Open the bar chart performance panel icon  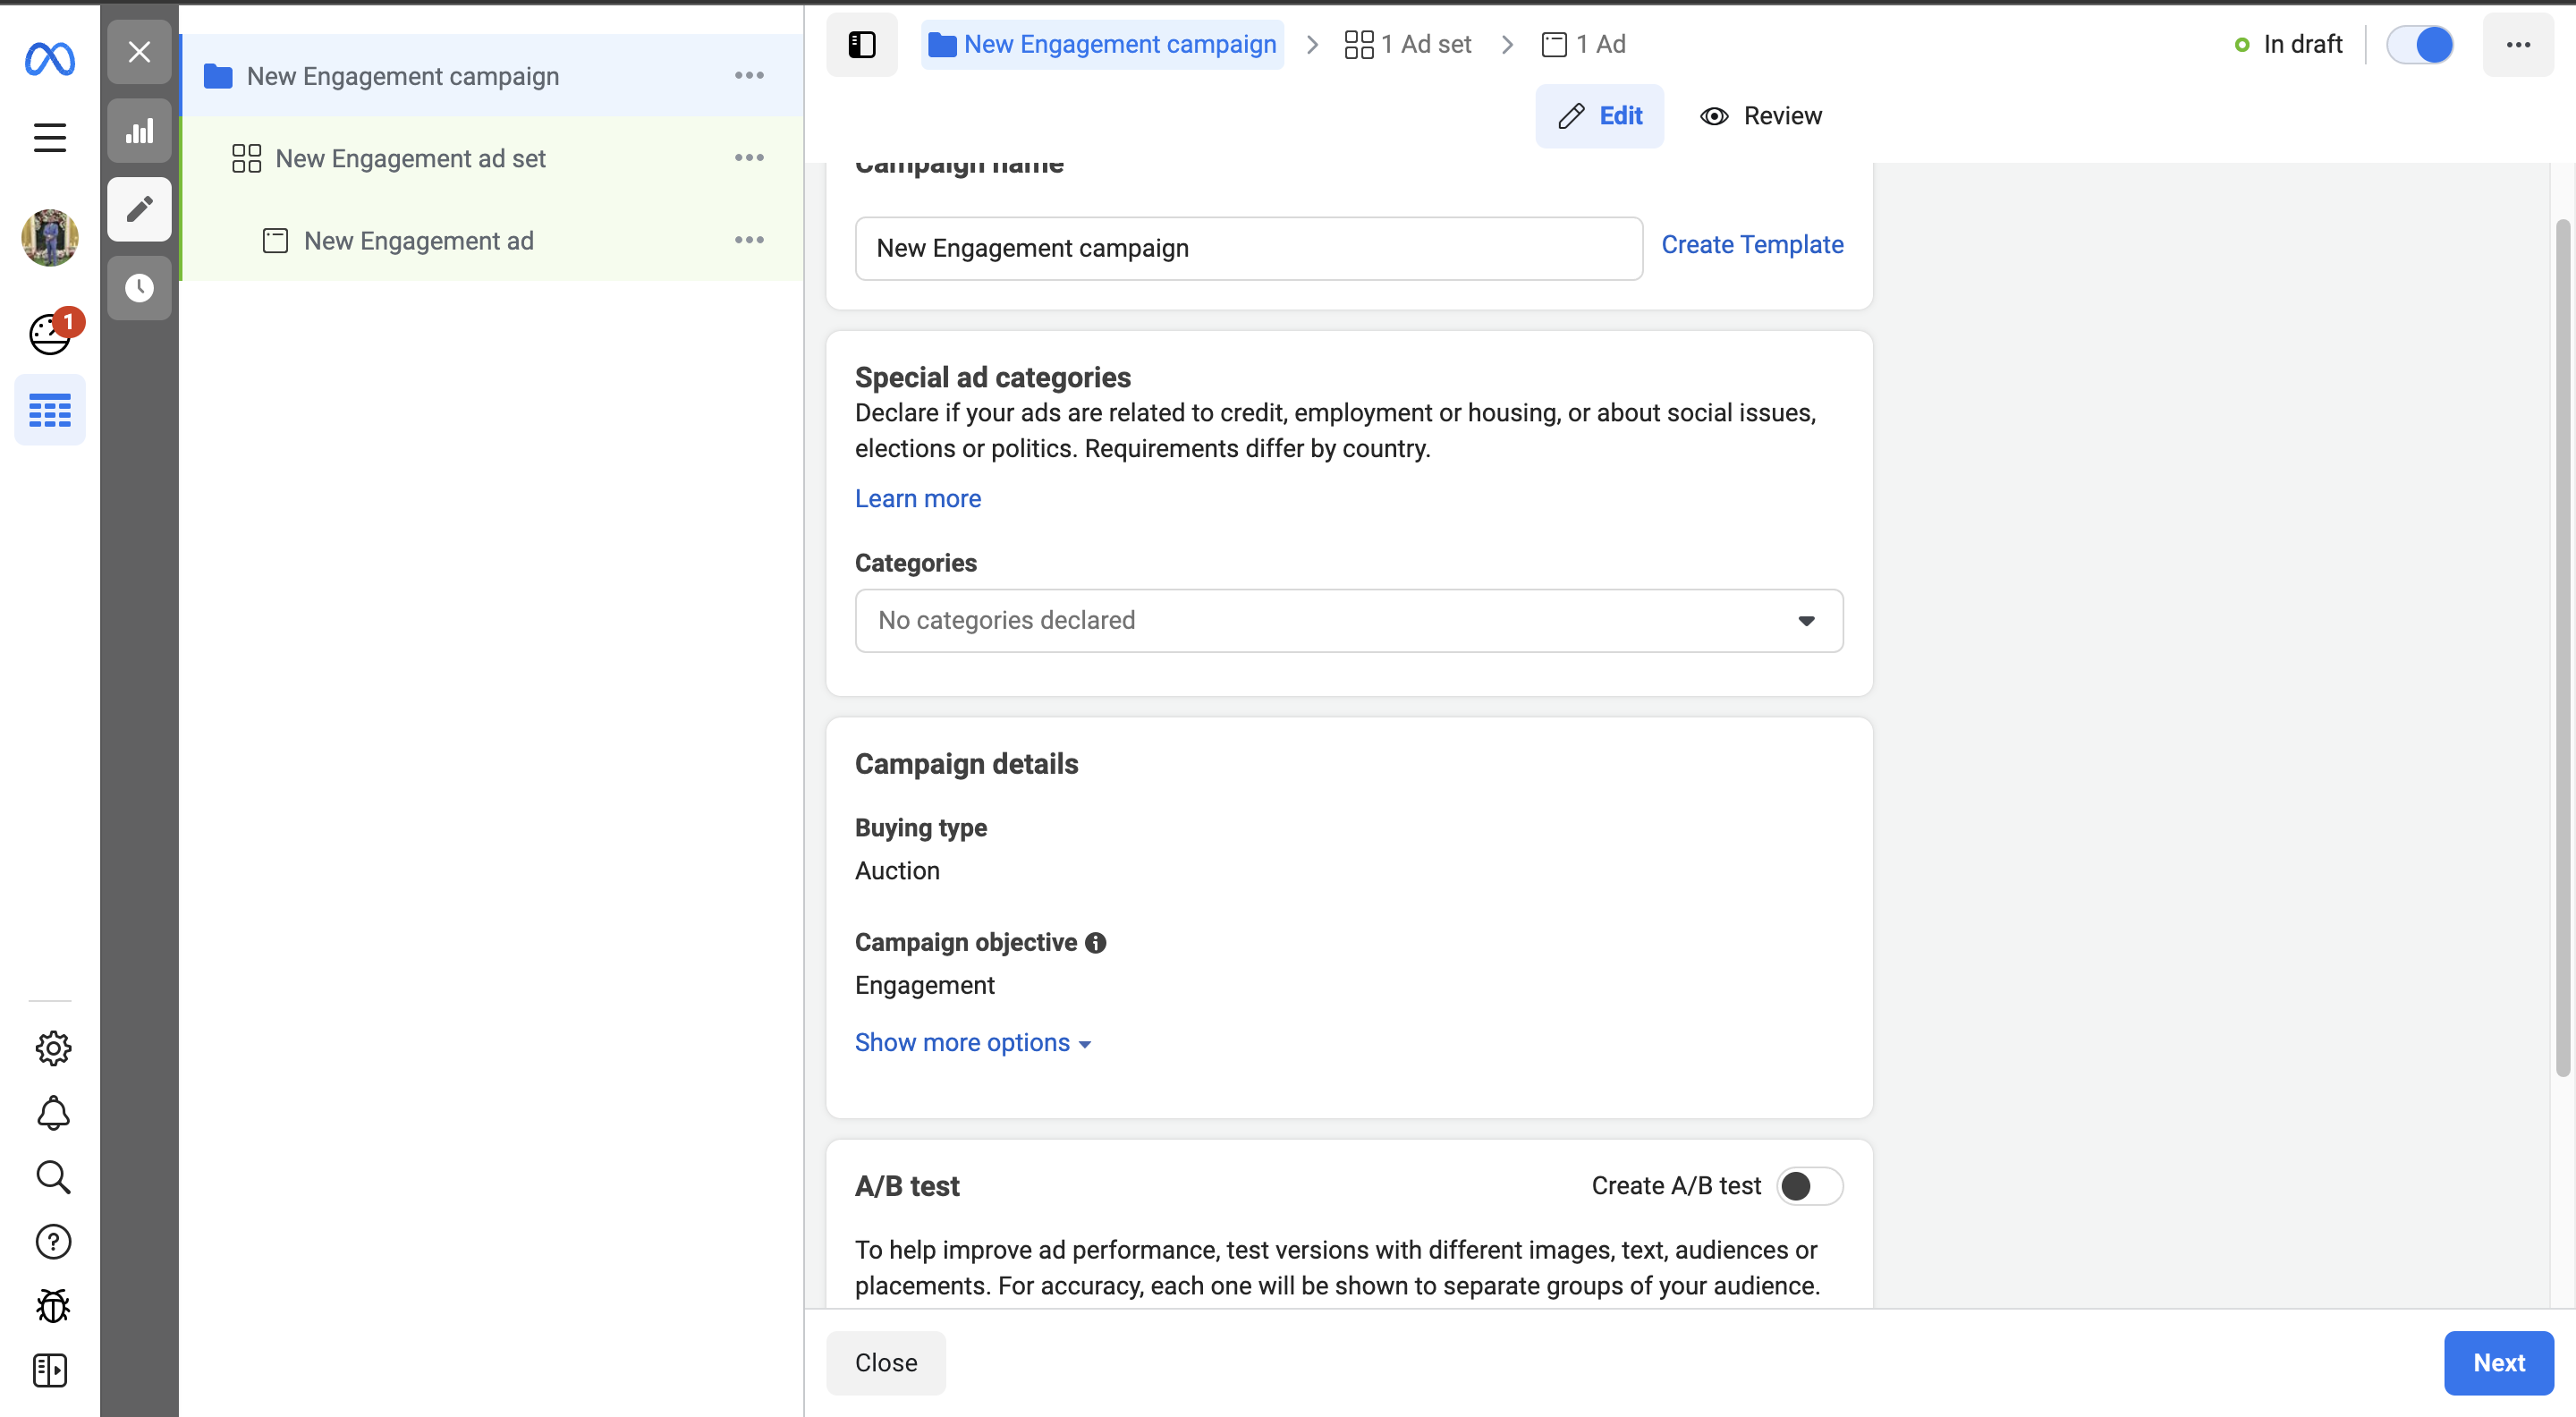pyautogui.click(x=139, y=131)
